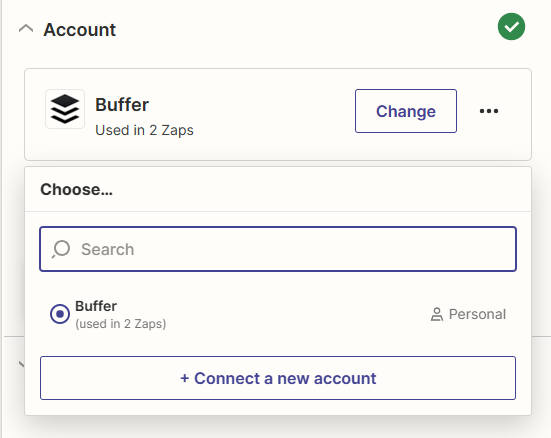The image size is (551, 438).
Task: Click the "Used in 2 Zaps" subtitle
Action: coord(144,130)
